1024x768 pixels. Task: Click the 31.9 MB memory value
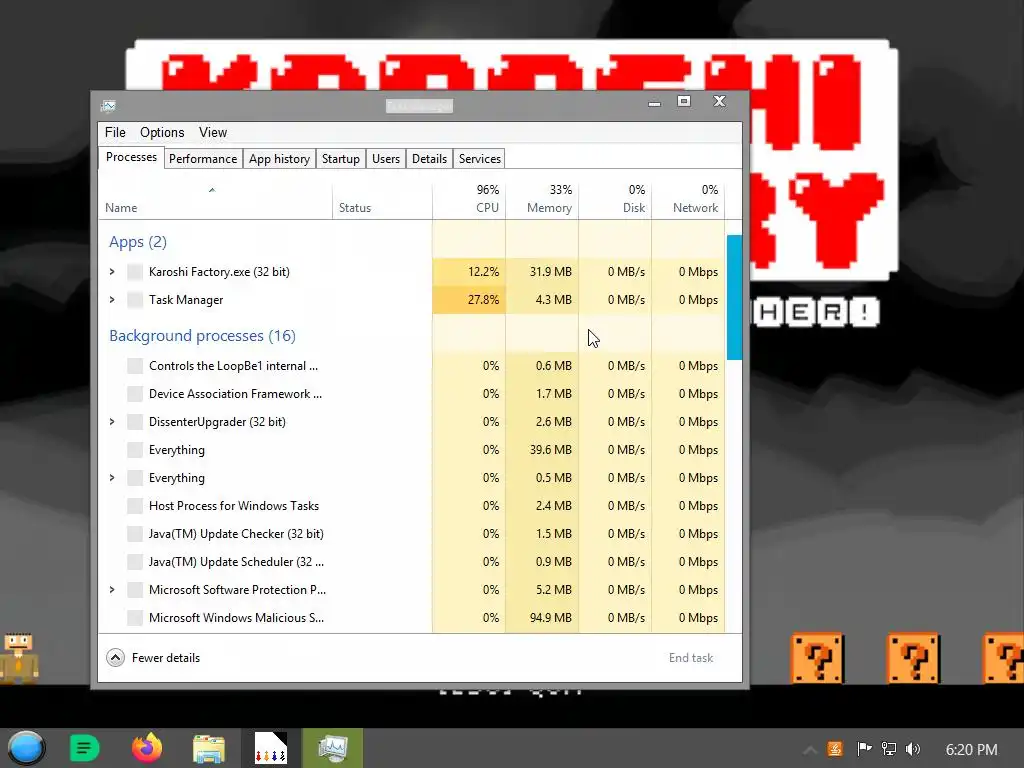point(551,272)
